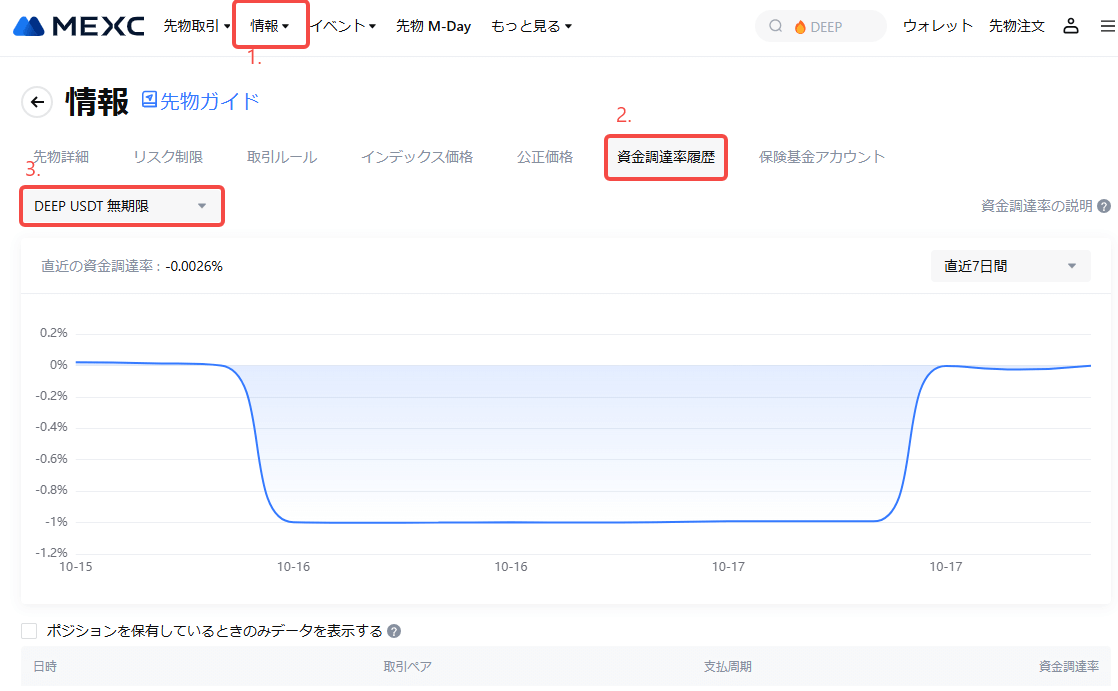Open the 直近7日間 time range dropdown
1118x691 pixels.
(1010, 266)
